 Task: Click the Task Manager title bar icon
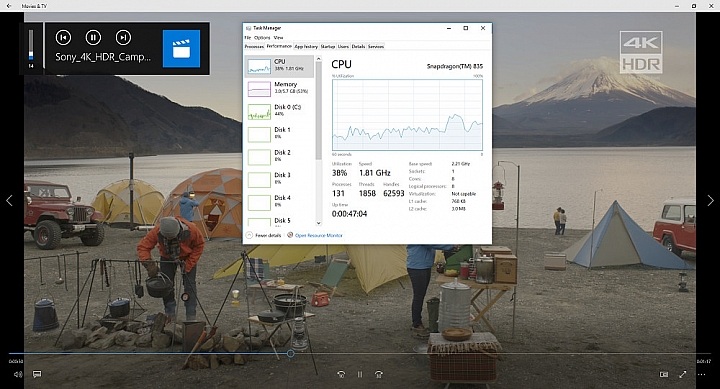pos(248,28)
